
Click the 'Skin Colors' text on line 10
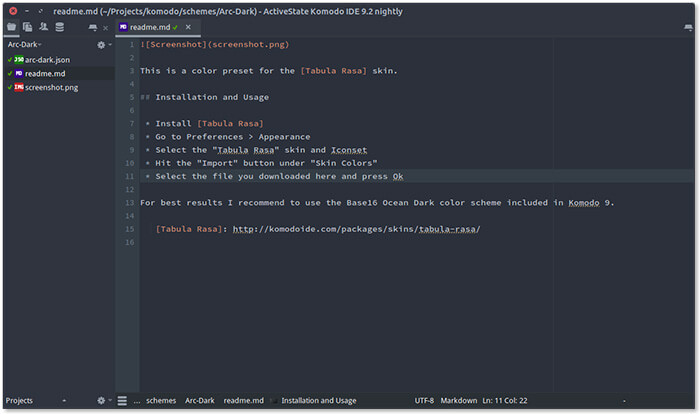[x=344, y=163]
